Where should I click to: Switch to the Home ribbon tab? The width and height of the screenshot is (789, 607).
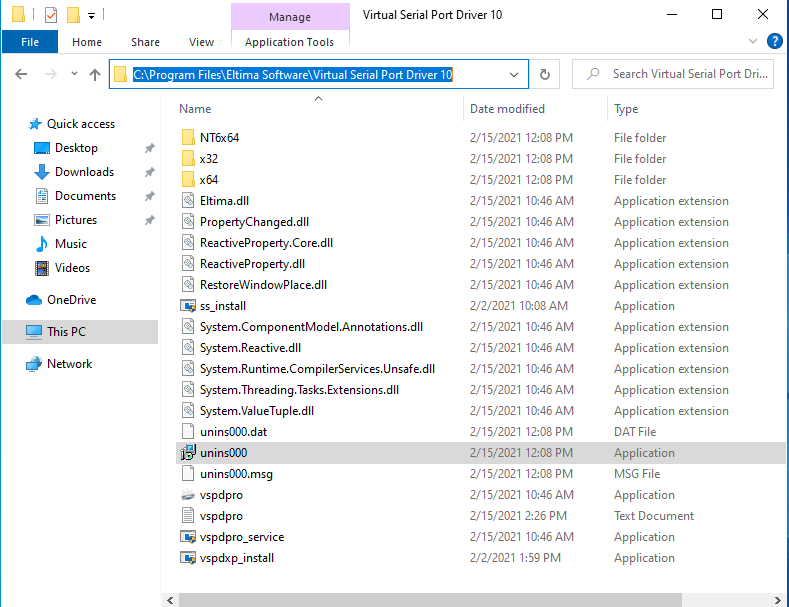(87, 42)
